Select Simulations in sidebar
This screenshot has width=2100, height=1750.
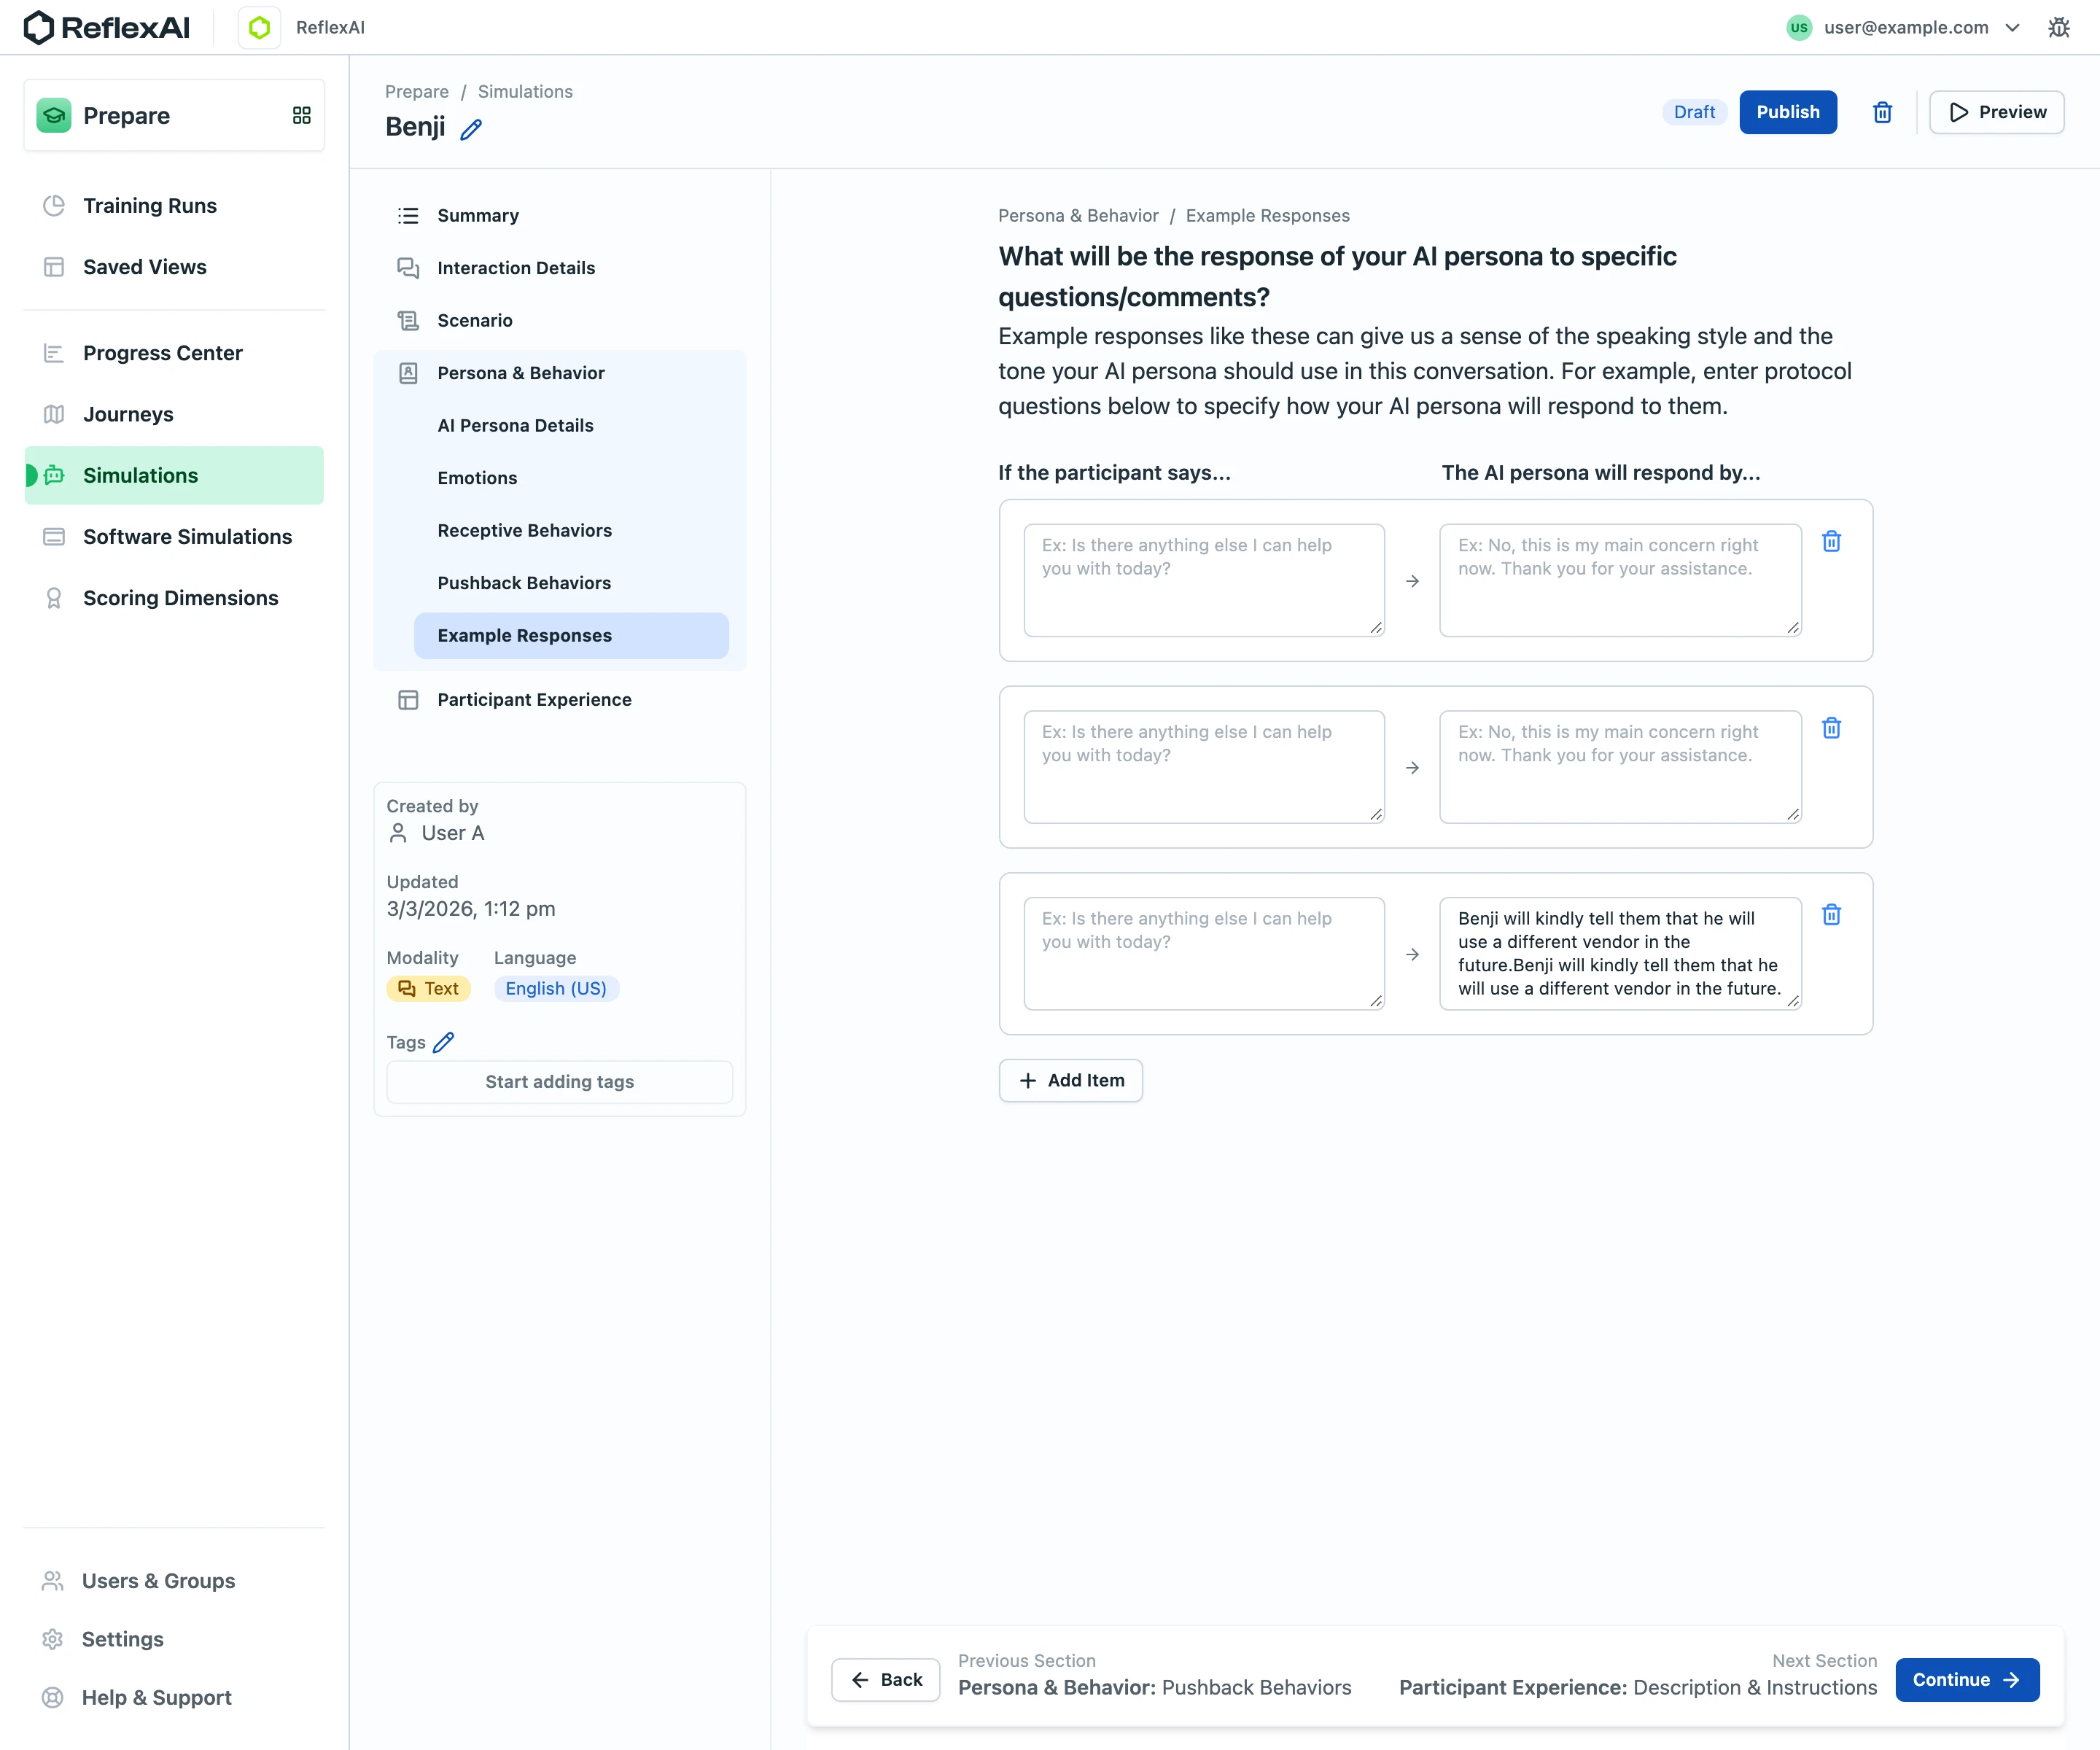[174, 475]
